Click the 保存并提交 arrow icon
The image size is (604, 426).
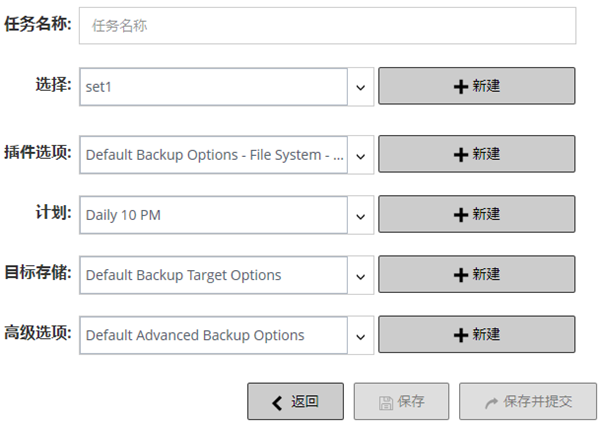pos(491,402)
